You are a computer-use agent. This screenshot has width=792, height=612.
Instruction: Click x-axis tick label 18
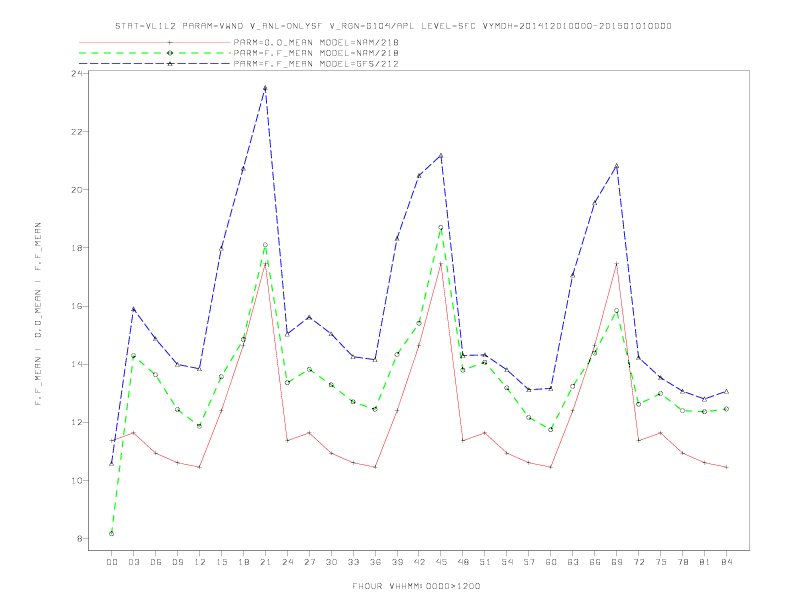243,562
